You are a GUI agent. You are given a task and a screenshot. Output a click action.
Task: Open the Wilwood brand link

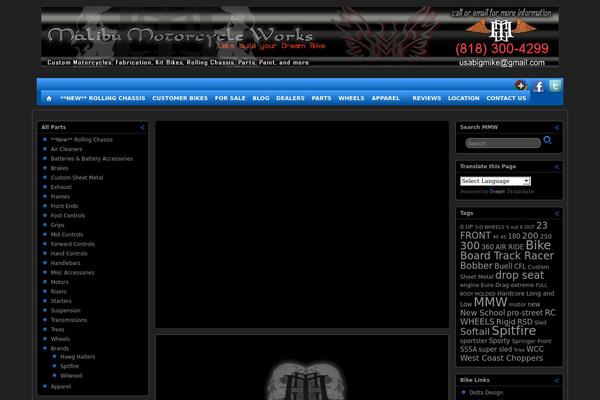click(71, 376)
